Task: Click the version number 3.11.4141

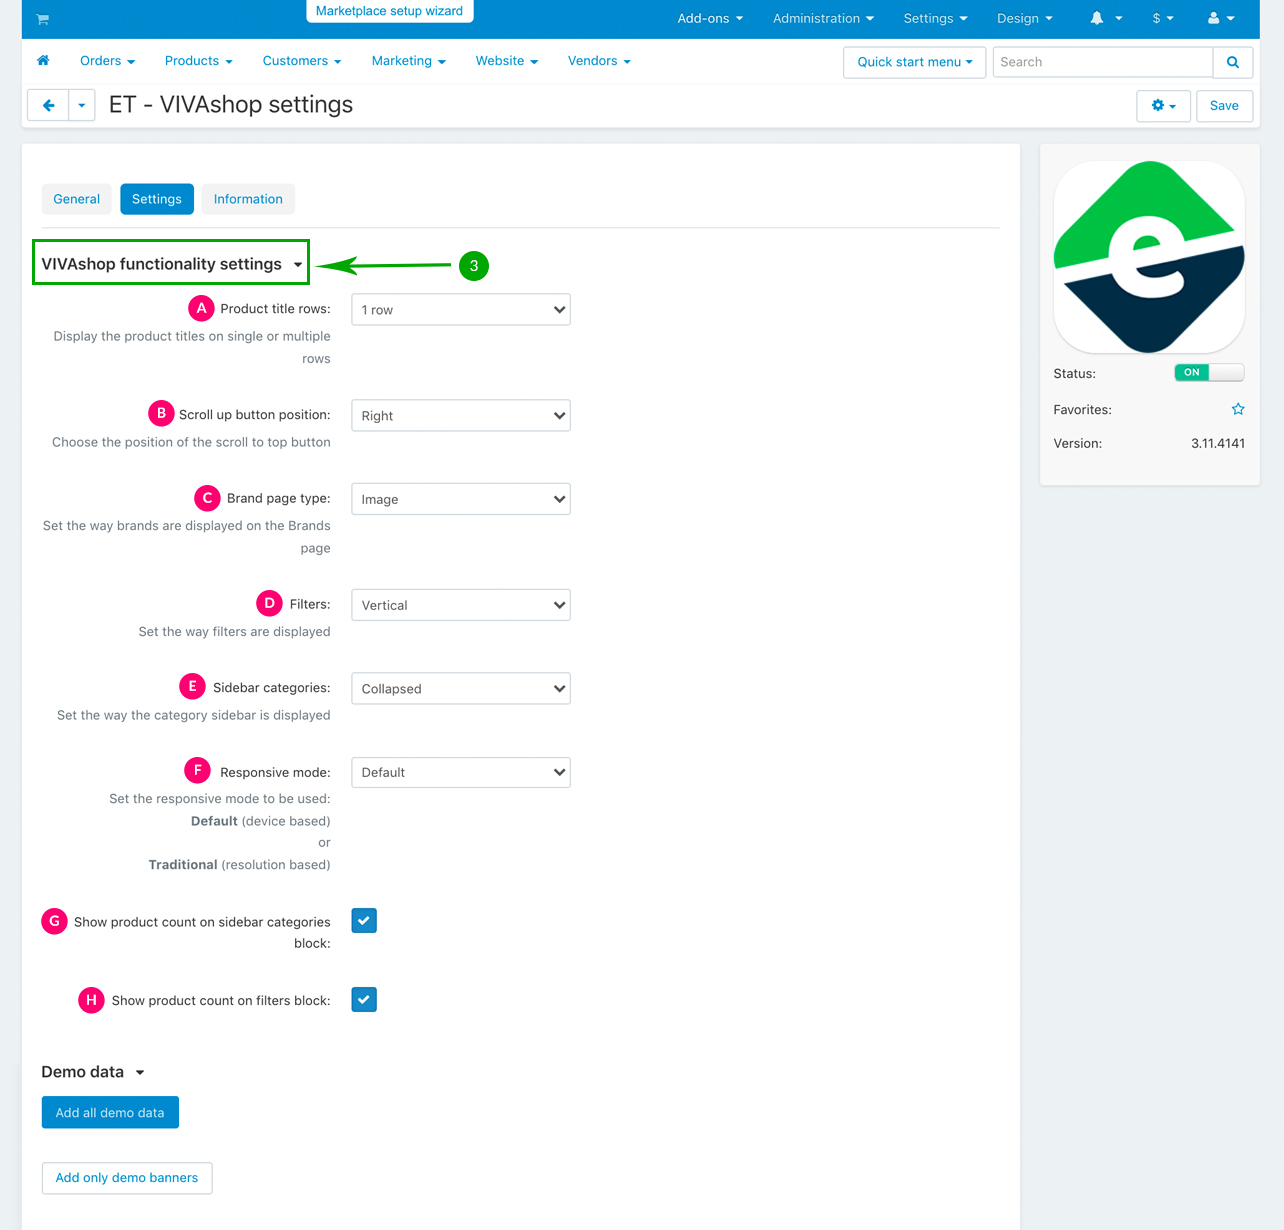Action: click(1218, 443)
